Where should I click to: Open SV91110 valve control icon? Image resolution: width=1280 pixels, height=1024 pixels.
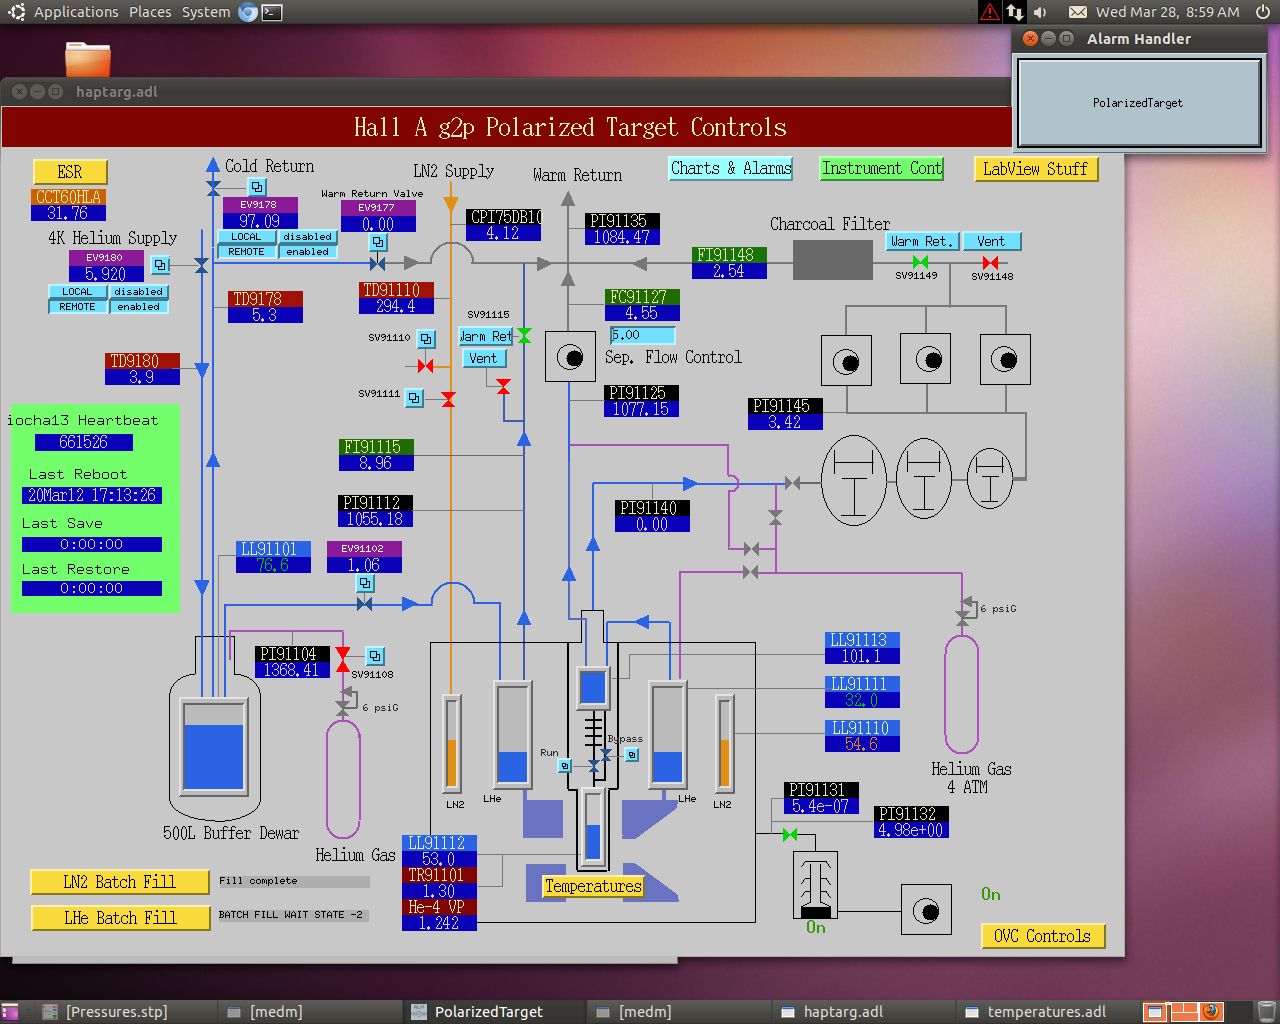pos(426,339)
